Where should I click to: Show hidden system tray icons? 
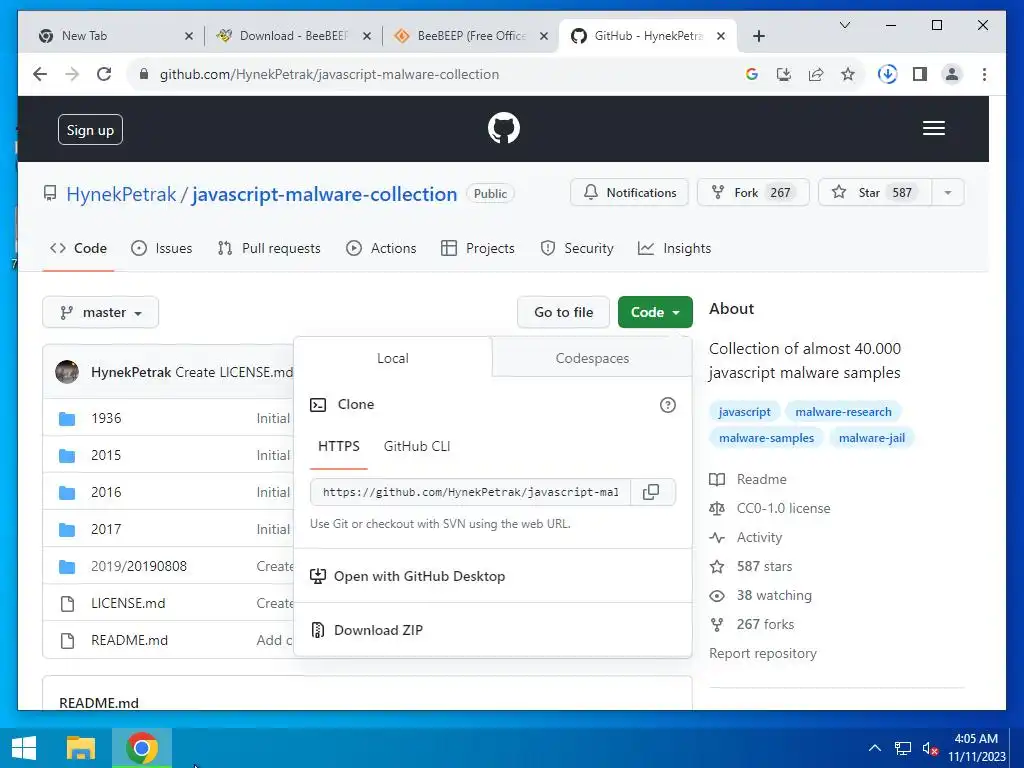click(x=874, y=748)
